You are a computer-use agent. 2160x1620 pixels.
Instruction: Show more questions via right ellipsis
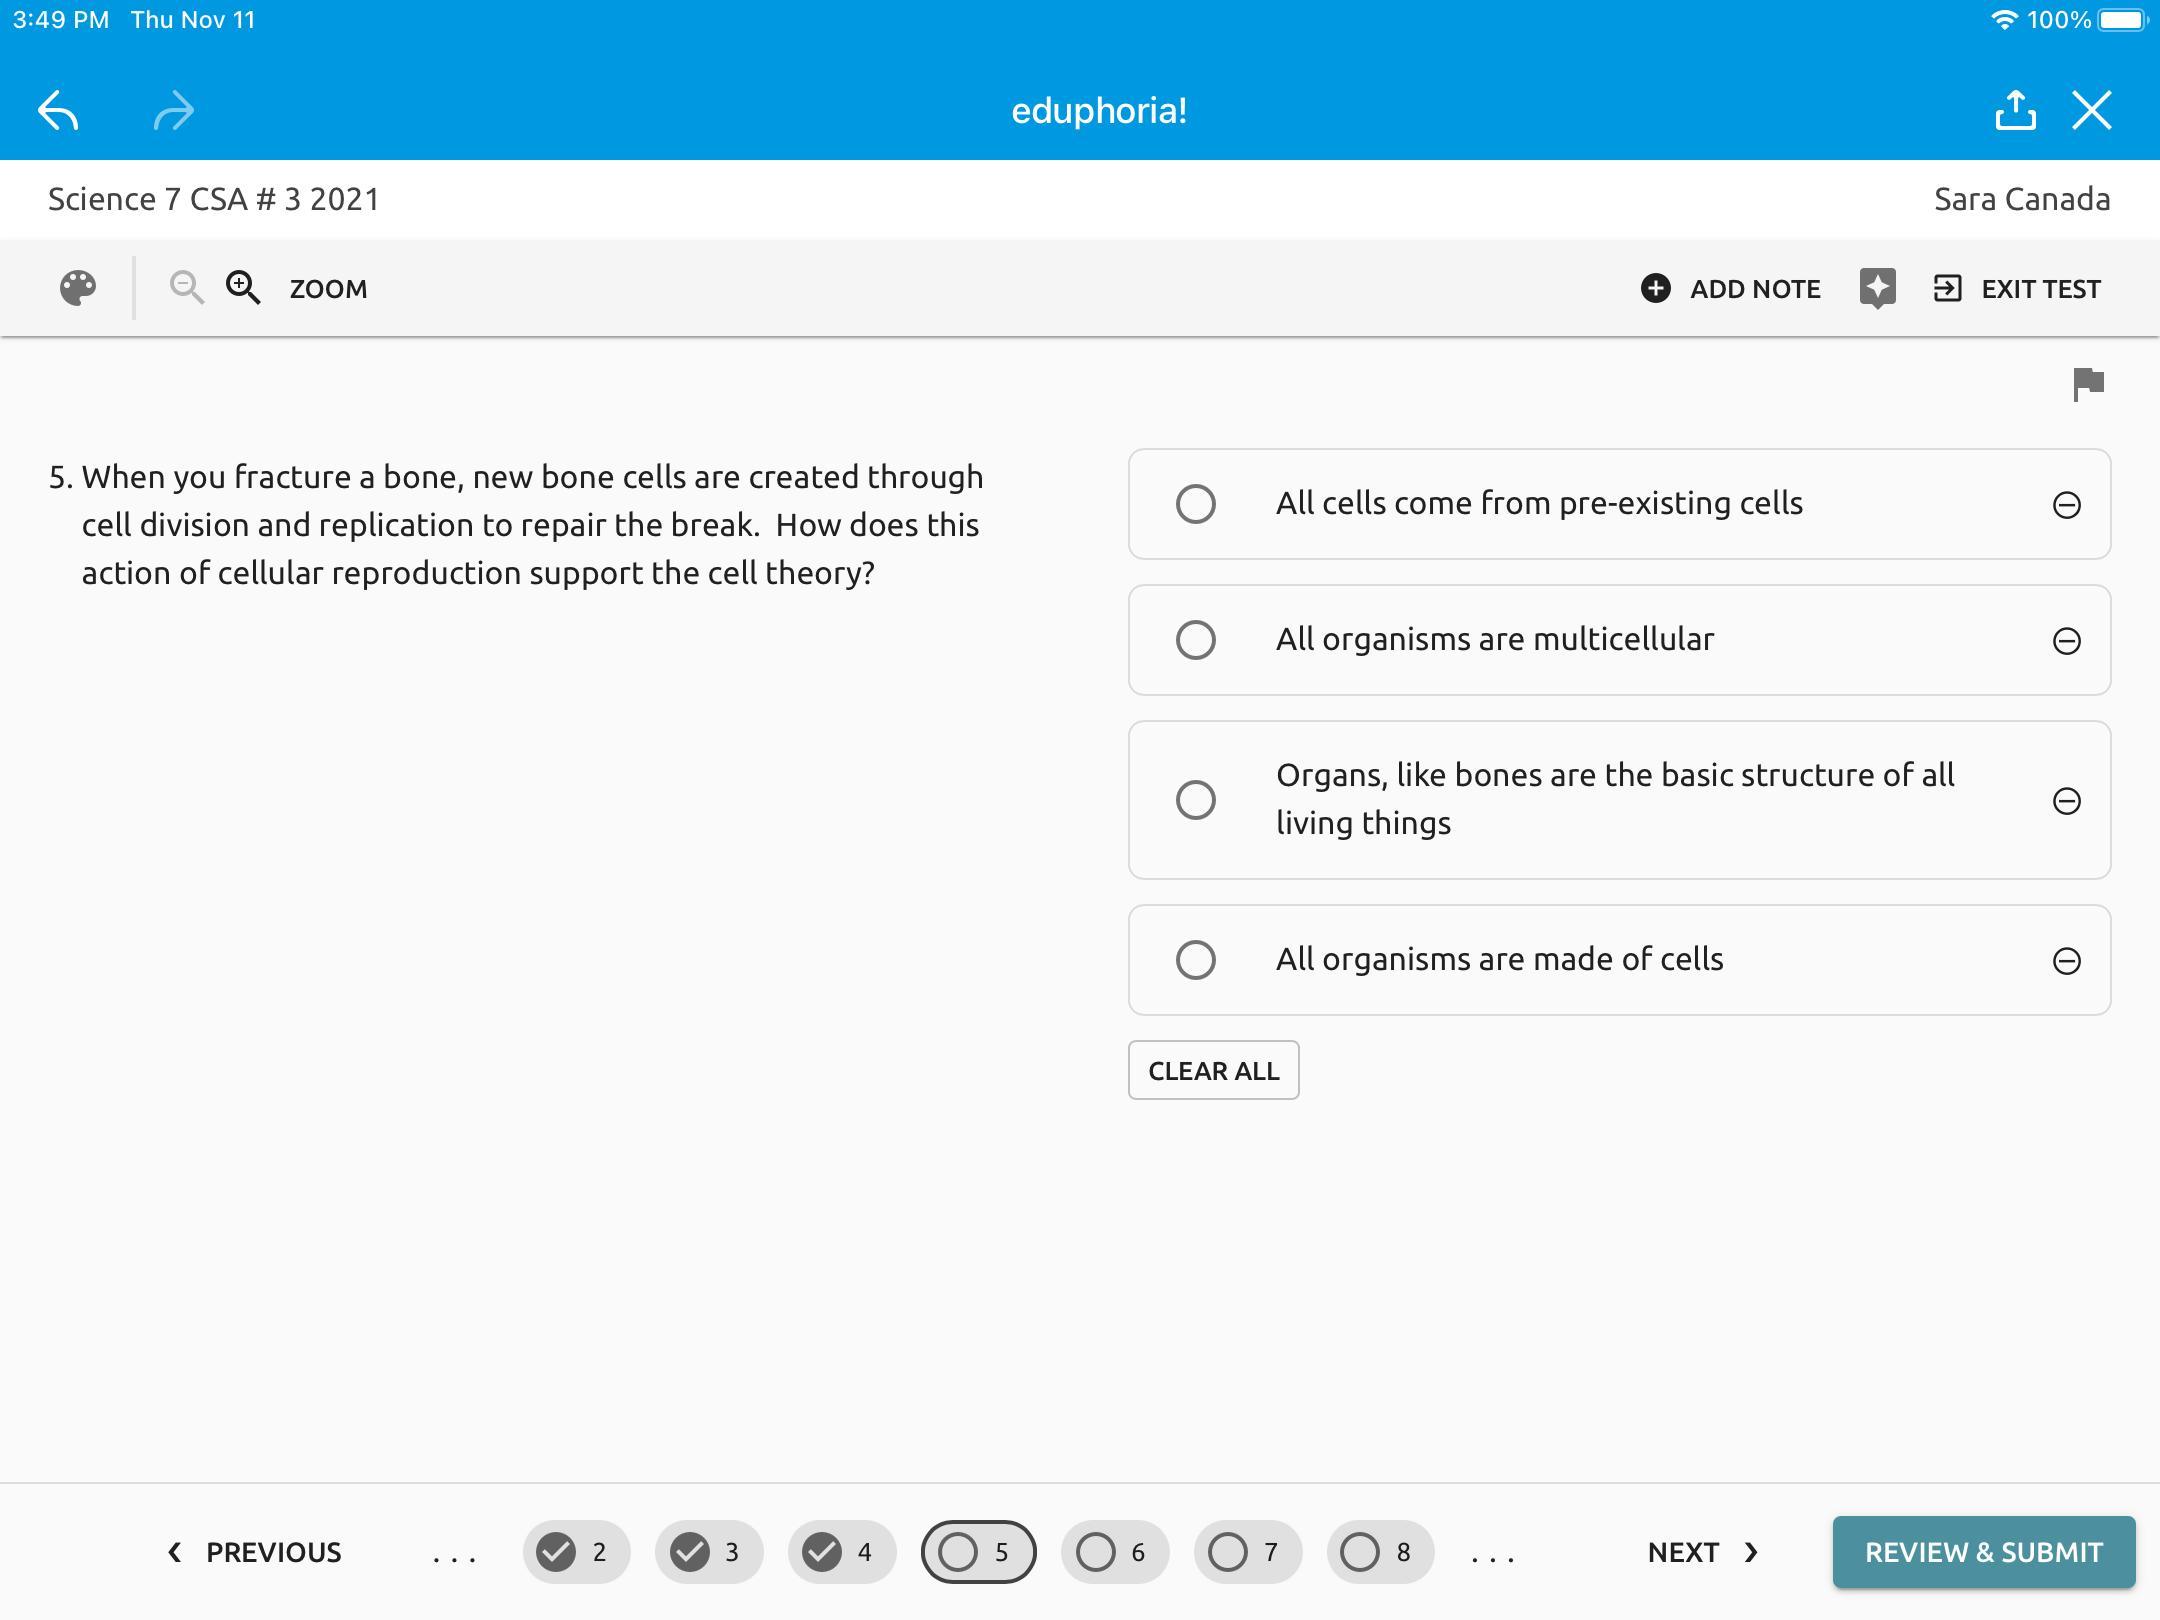(1493, 1554)
